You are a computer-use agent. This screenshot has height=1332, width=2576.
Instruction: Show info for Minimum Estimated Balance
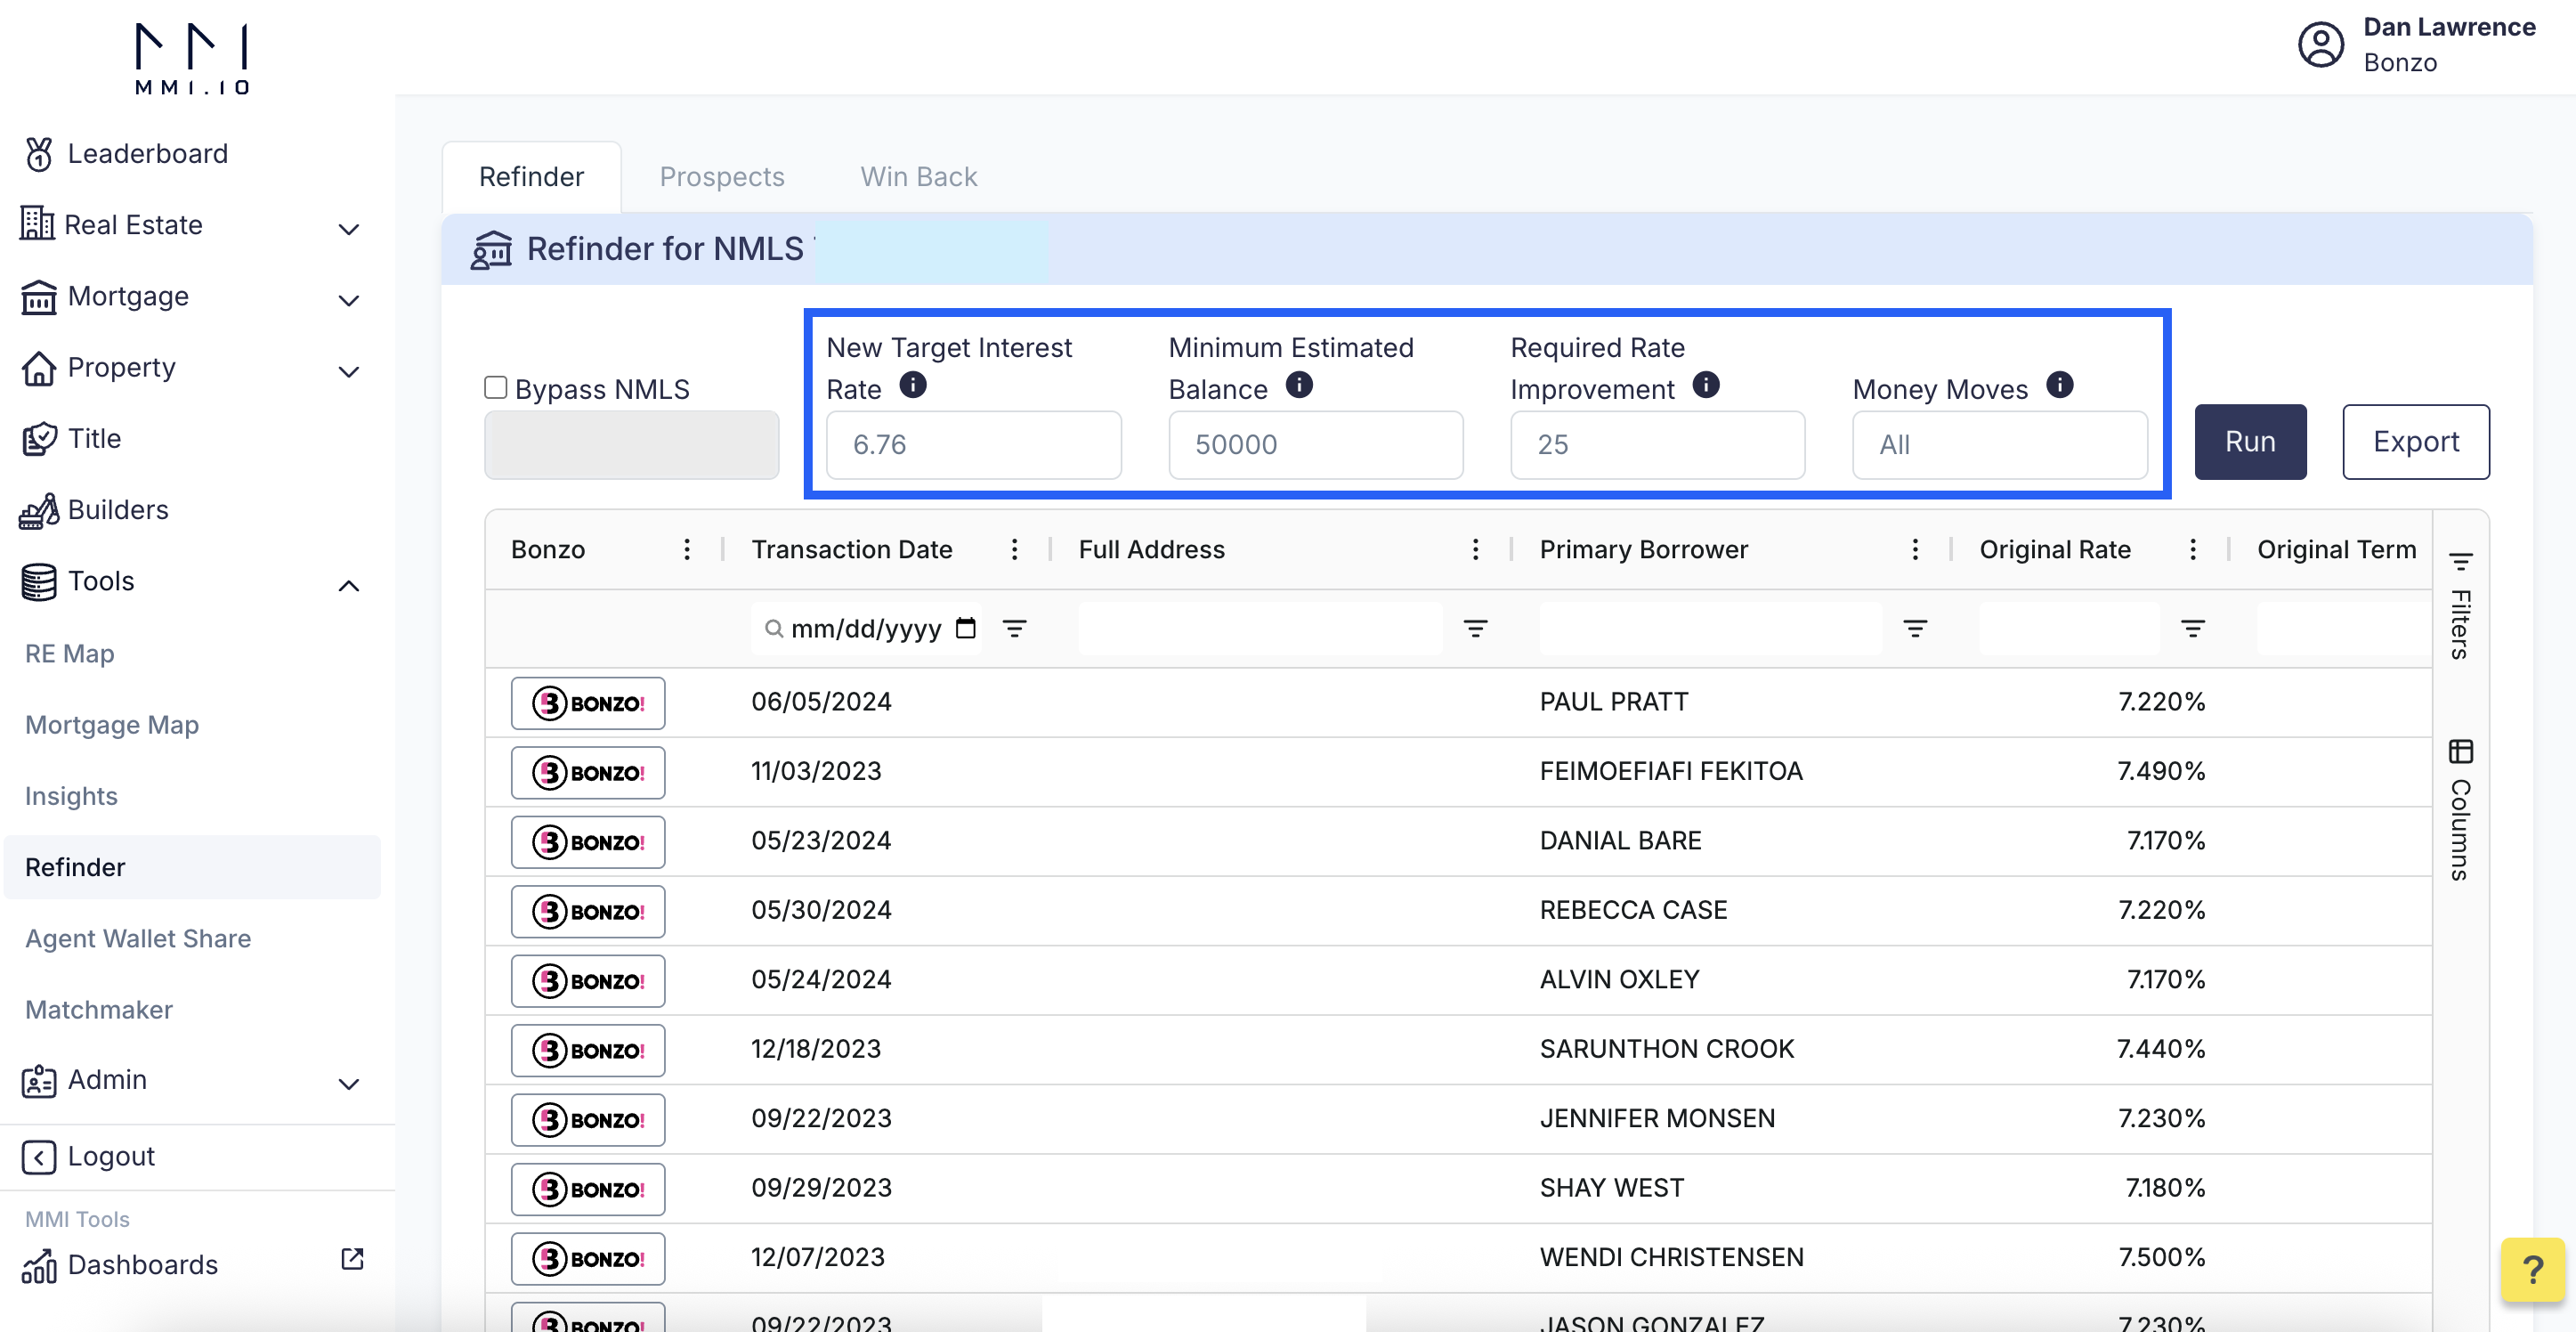click(x=1299, y=385)
